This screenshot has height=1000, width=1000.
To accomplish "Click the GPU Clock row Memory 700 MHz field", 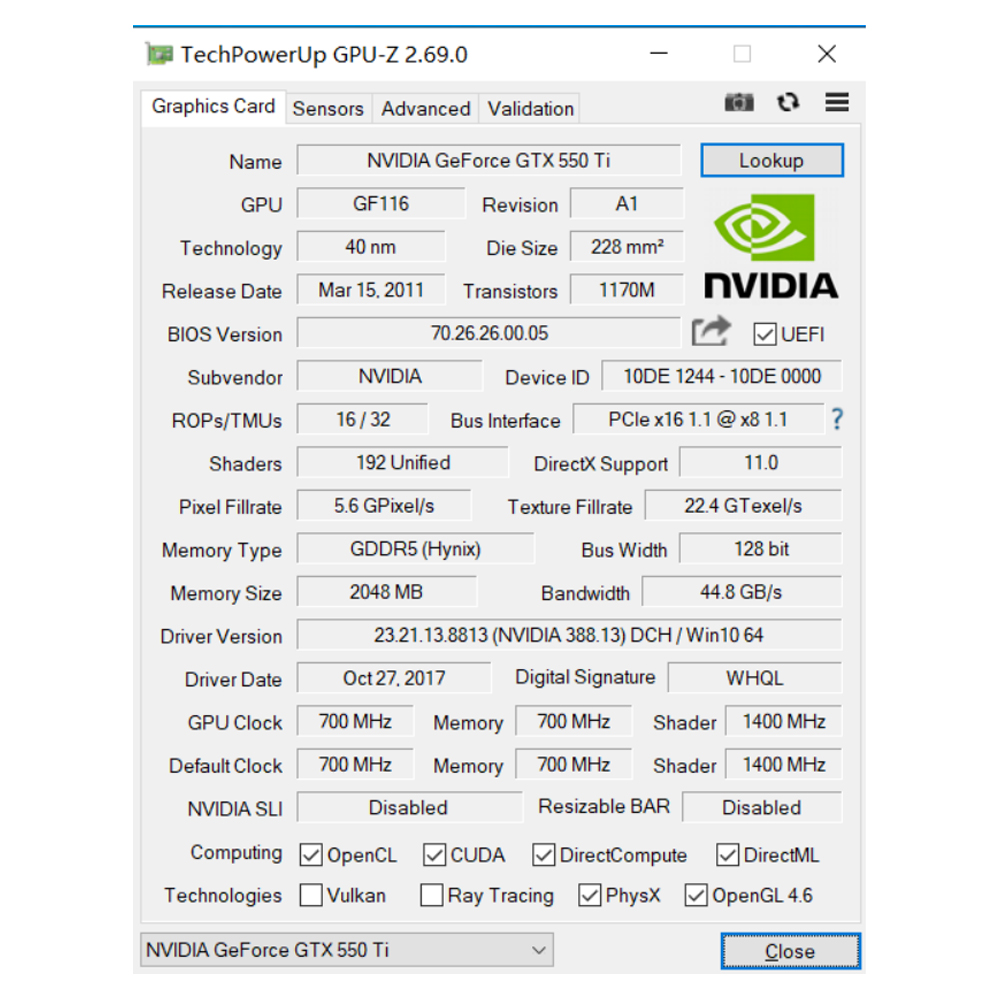I will pyautogui.click(x=573, y=721).
